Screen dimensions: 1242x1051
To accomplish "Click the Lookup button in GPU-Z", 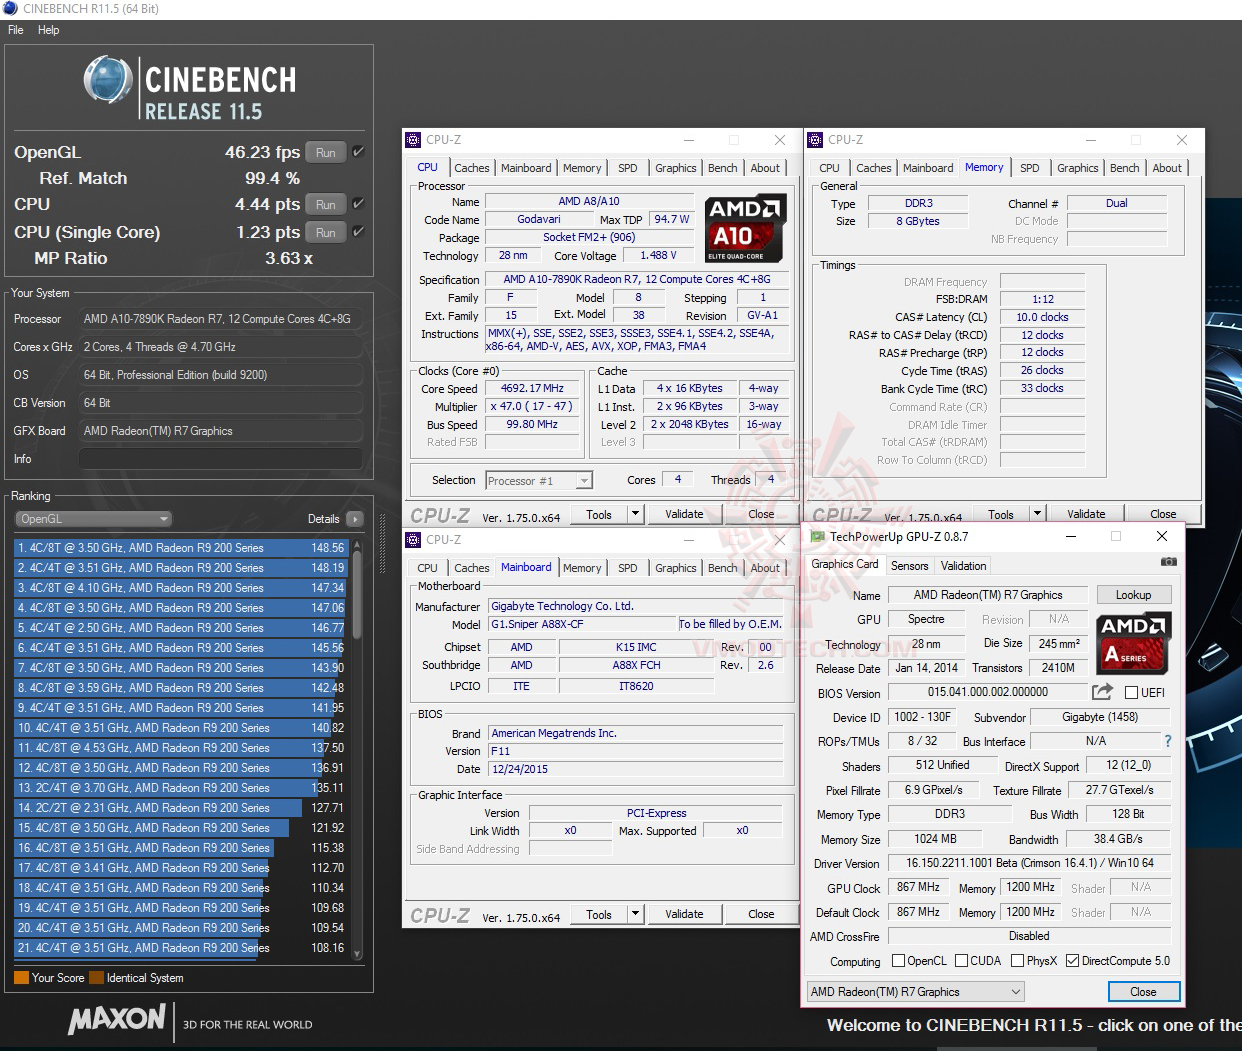I will 1134,595.
